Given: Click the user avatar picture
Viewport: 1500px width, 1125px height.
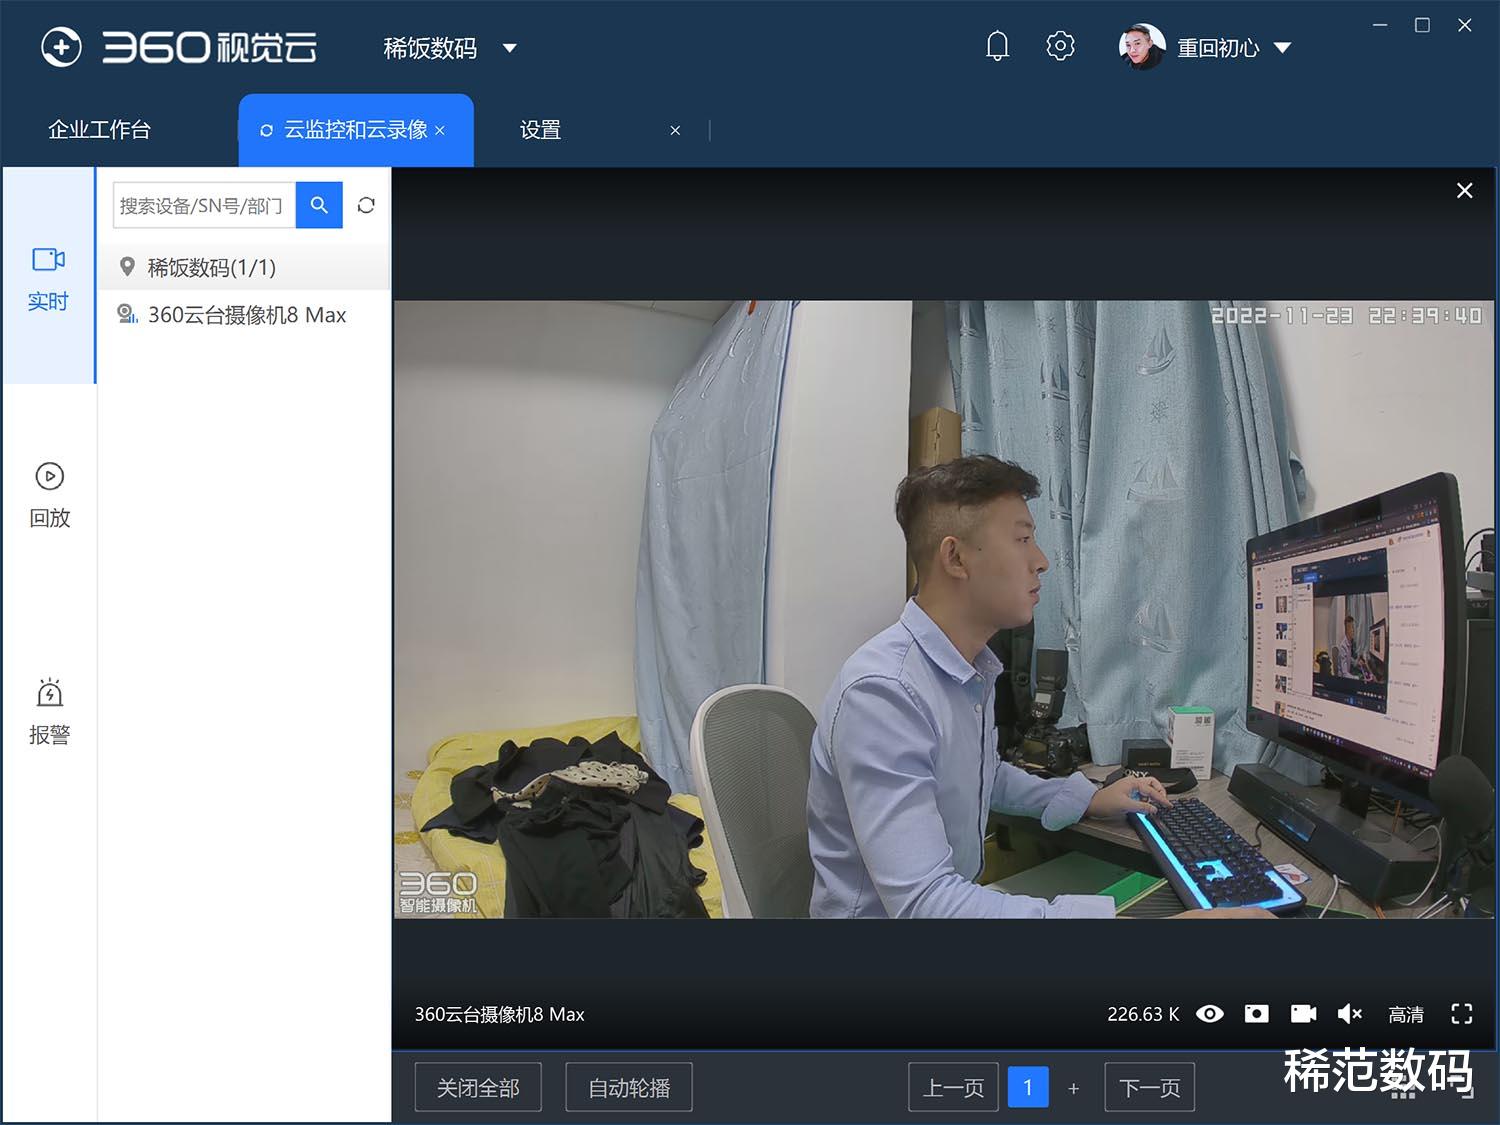Looking at the screenshot, I should (1142, 47).
